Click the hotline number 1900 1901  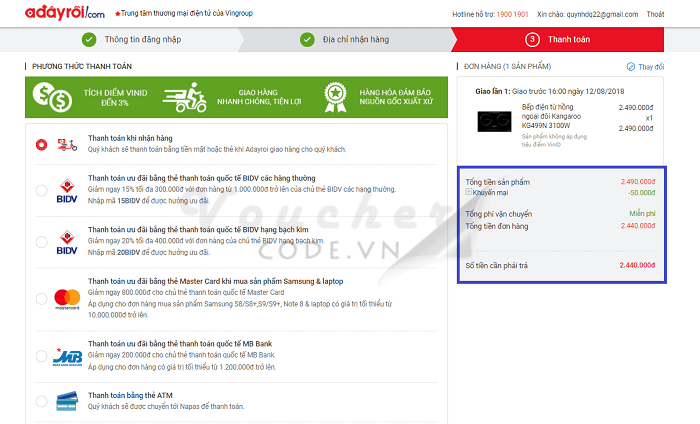point(512,14)
